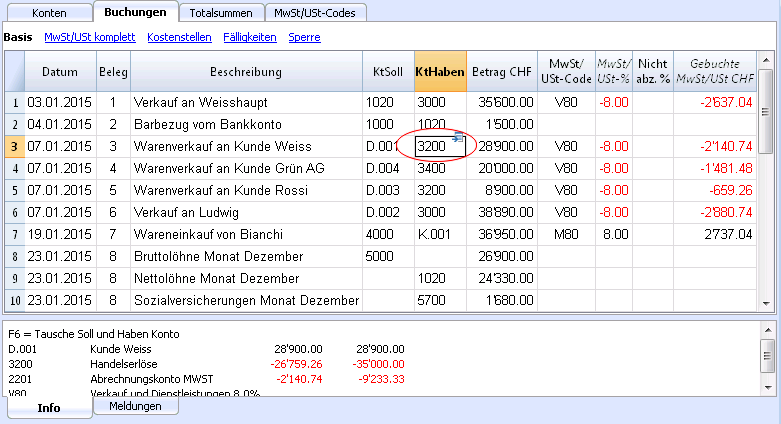Open the Totalsummen tab
The width and height of the screenshot is (781, 424).
click(x=221, y=13)
